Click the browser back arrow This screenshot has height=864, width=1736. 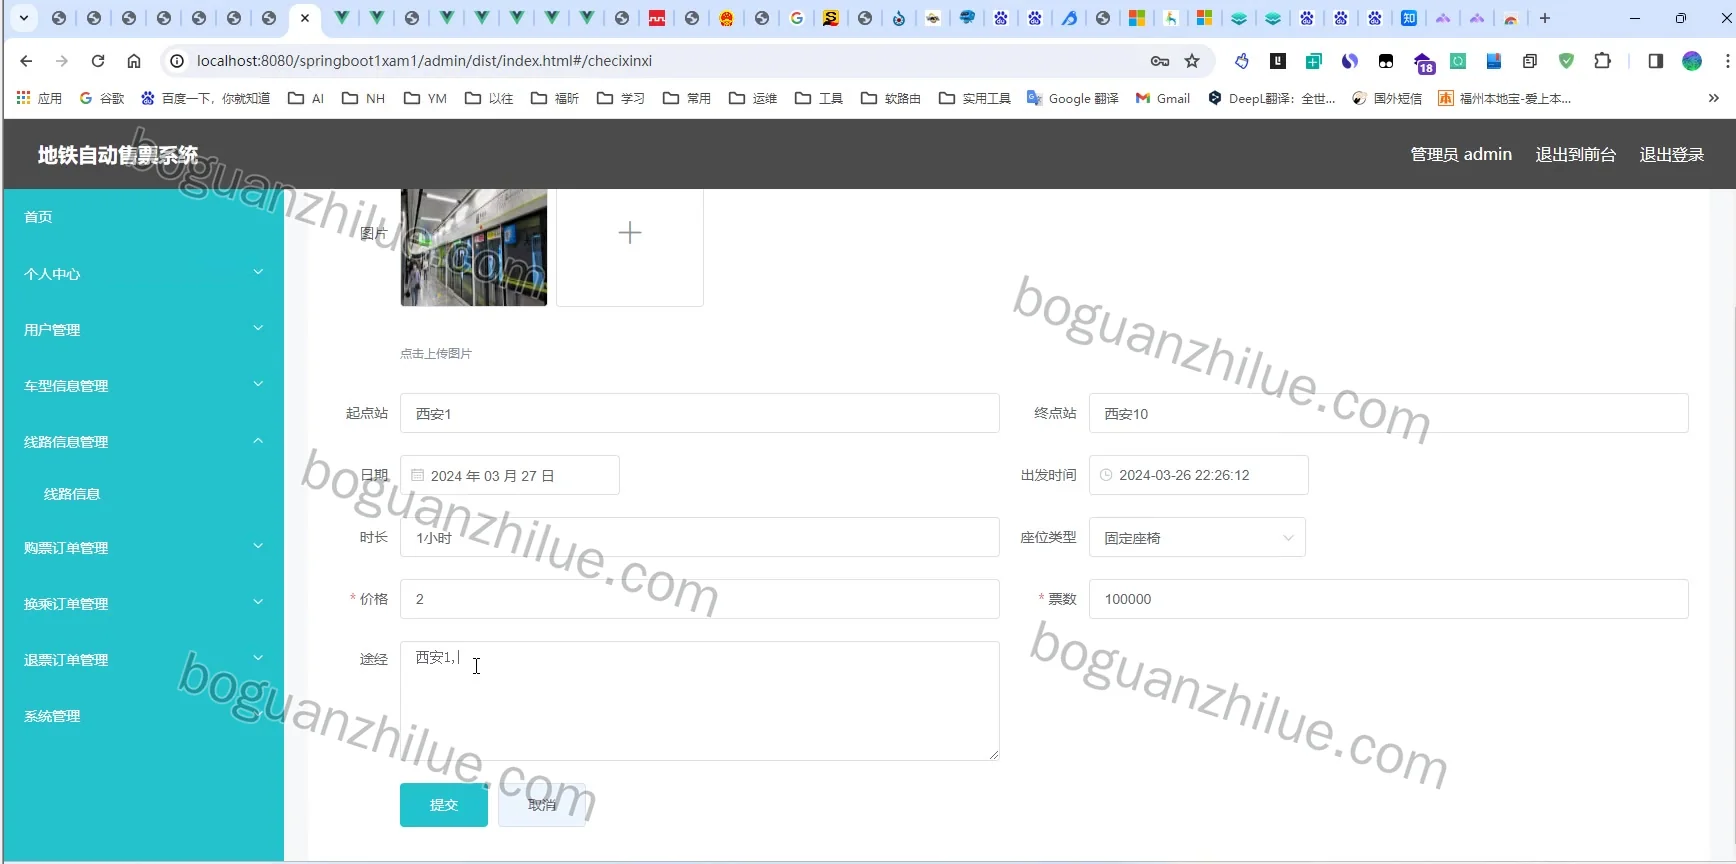click(x=26, y=61)
